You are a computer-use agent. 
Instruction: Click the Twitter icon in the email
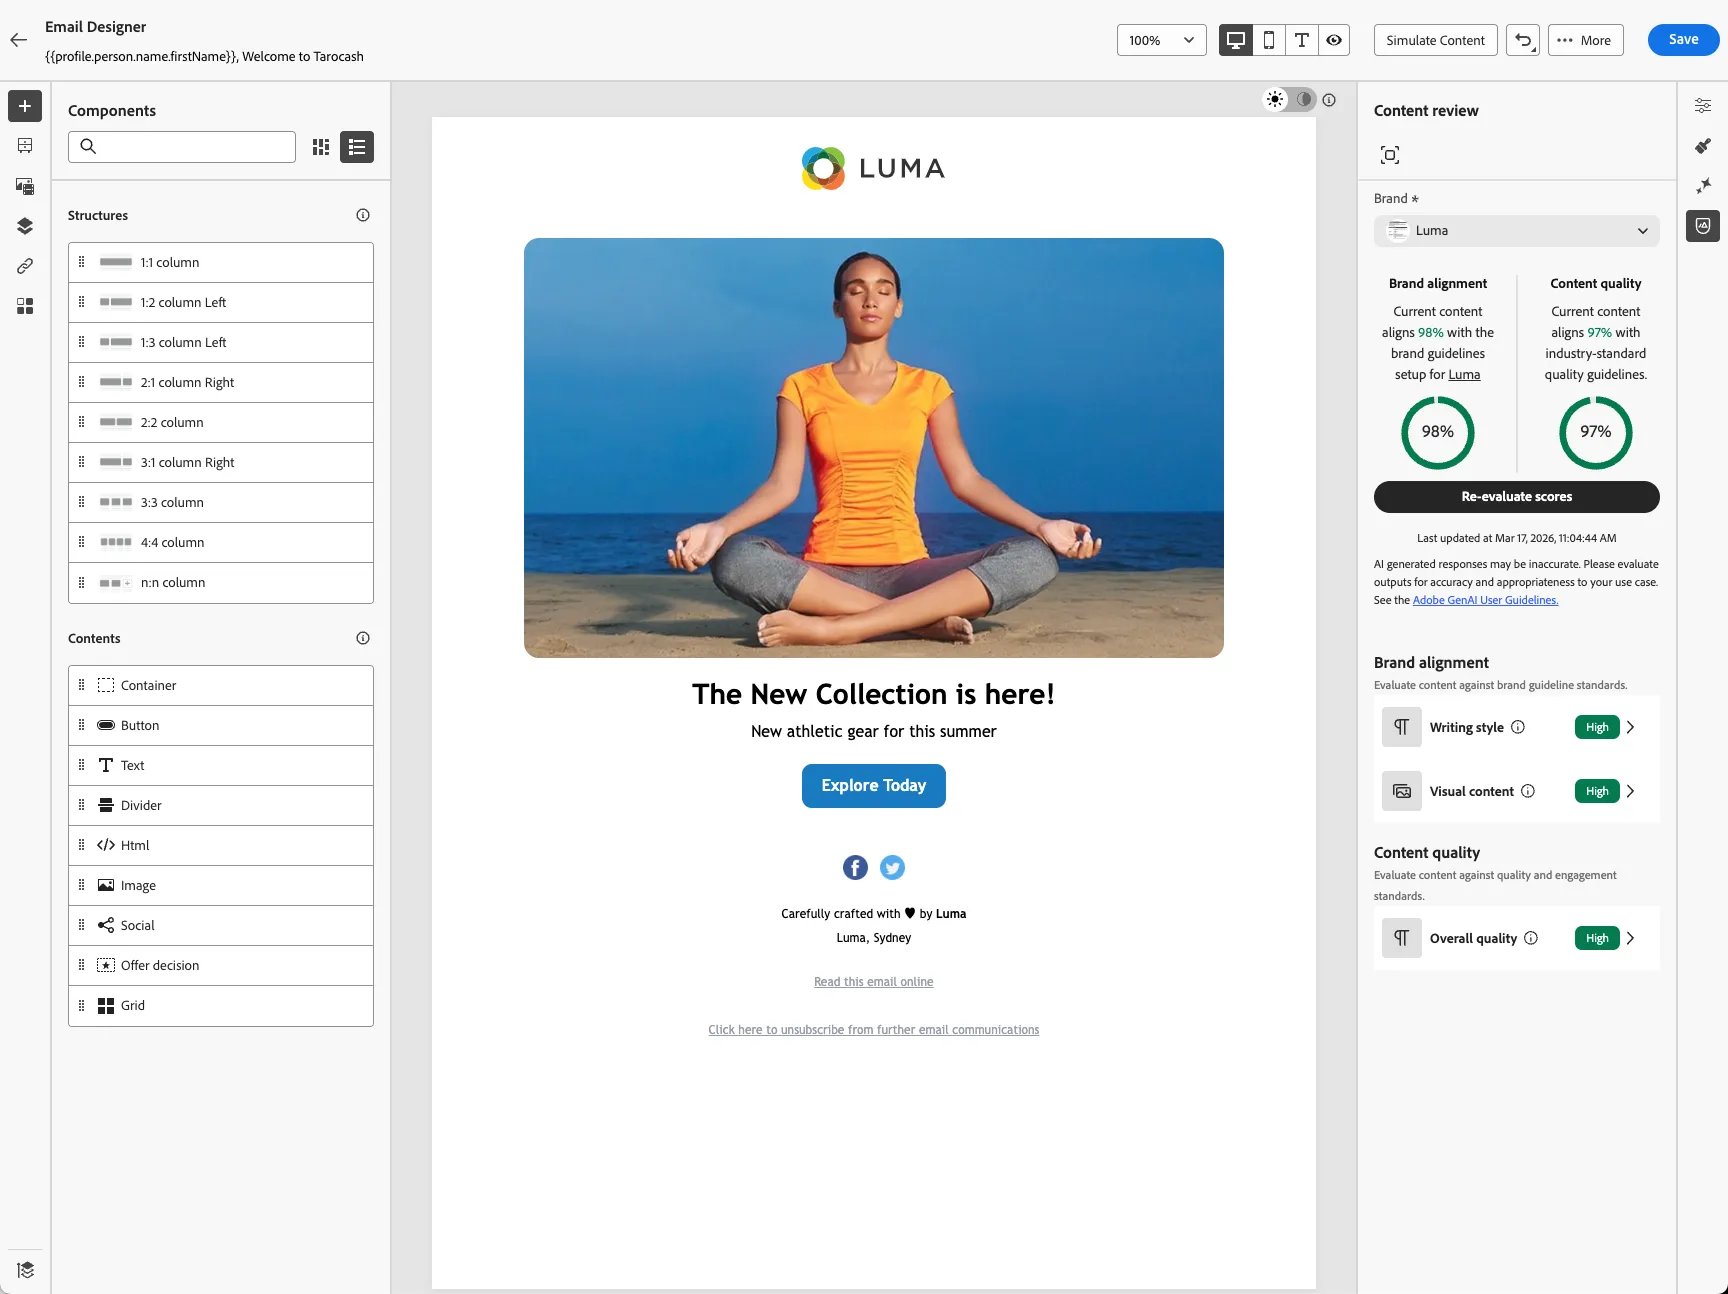click(x=893, y=868)
